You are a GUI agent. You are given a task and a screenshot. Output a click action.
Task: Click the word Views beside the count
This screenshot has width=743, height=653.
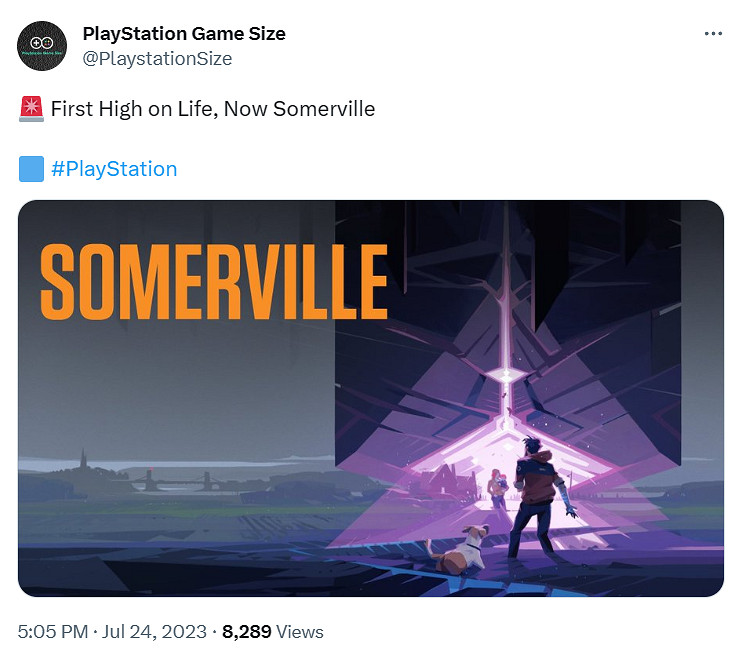pyautogui.click(x=301, y=631)
